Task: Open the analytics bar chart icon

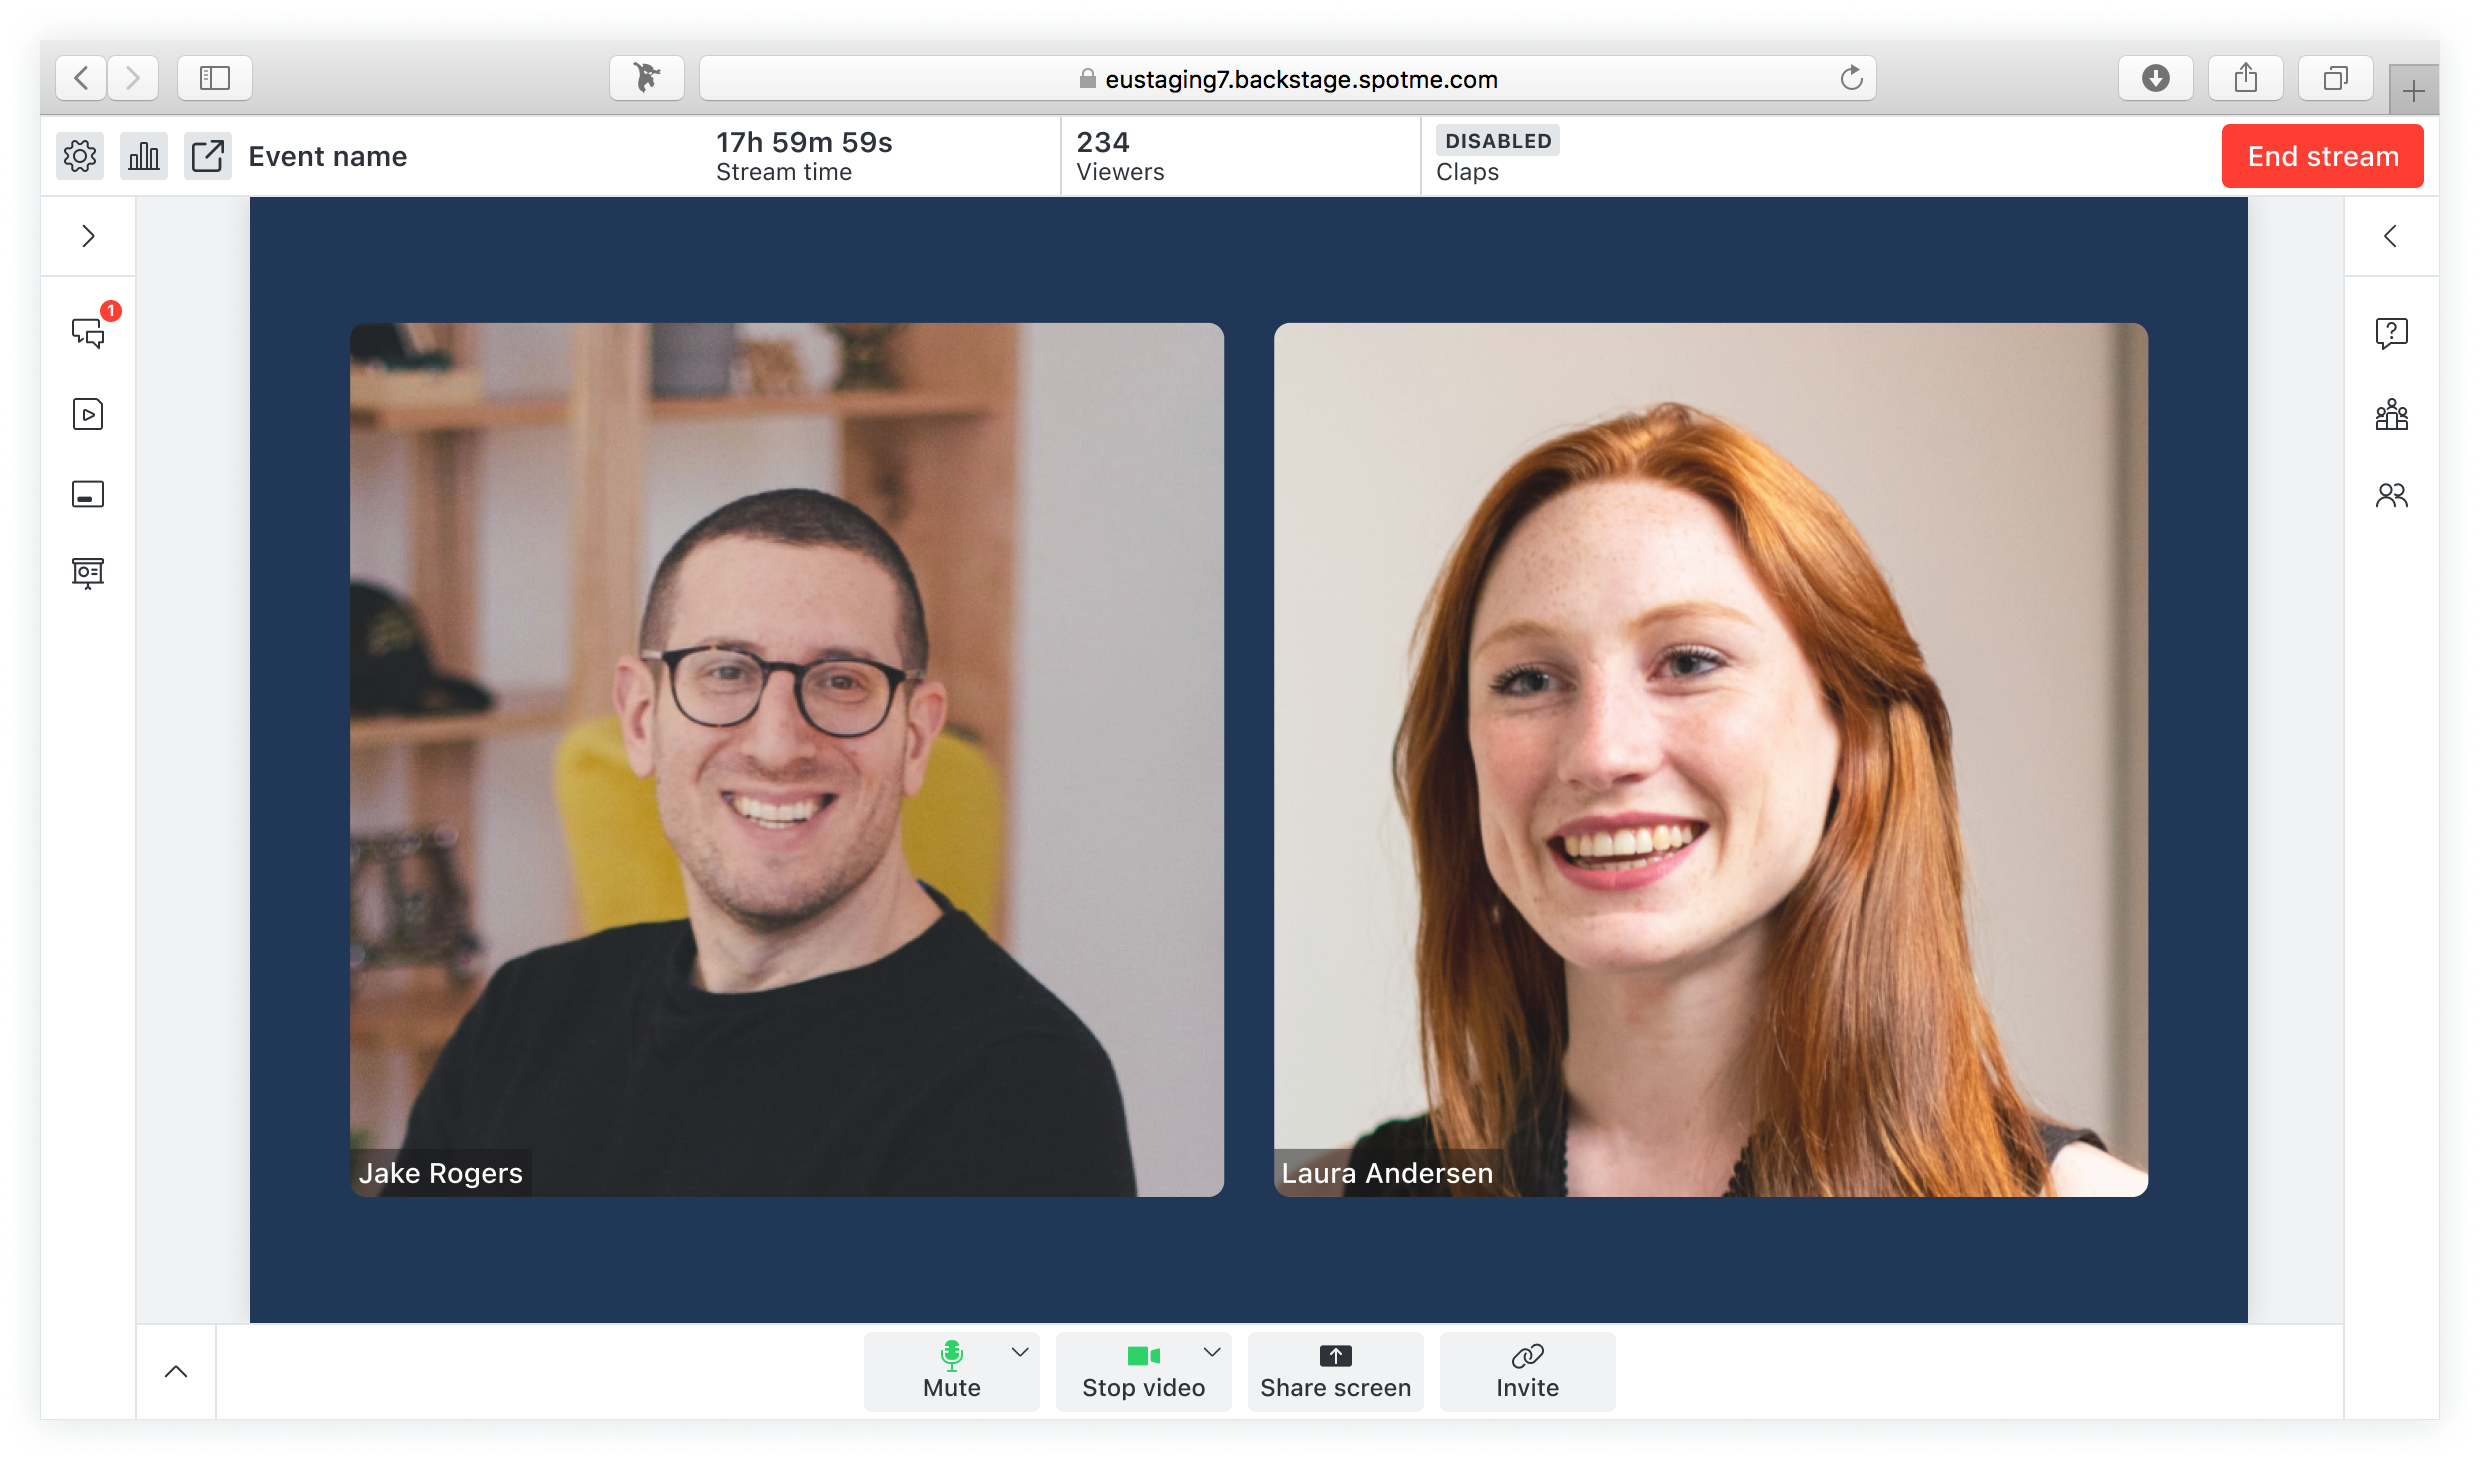Action: pos(144,156)
